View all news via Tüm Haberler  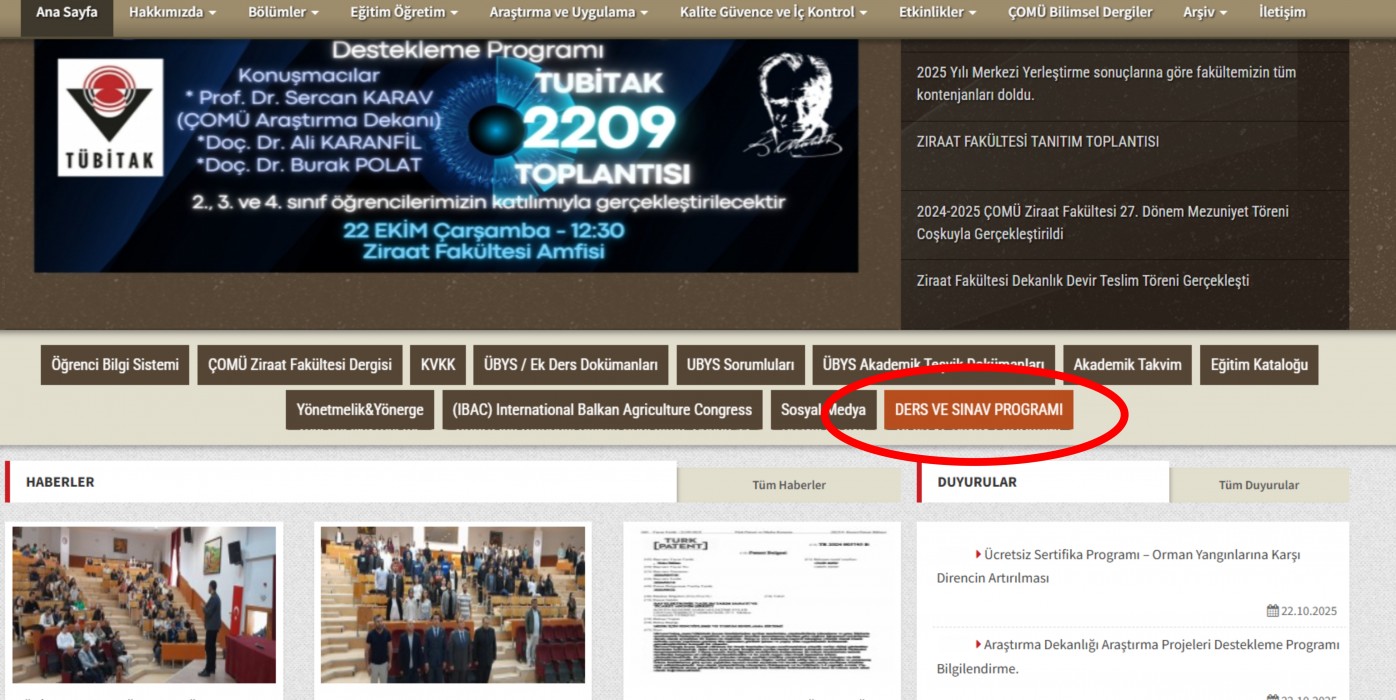[789, 485]
